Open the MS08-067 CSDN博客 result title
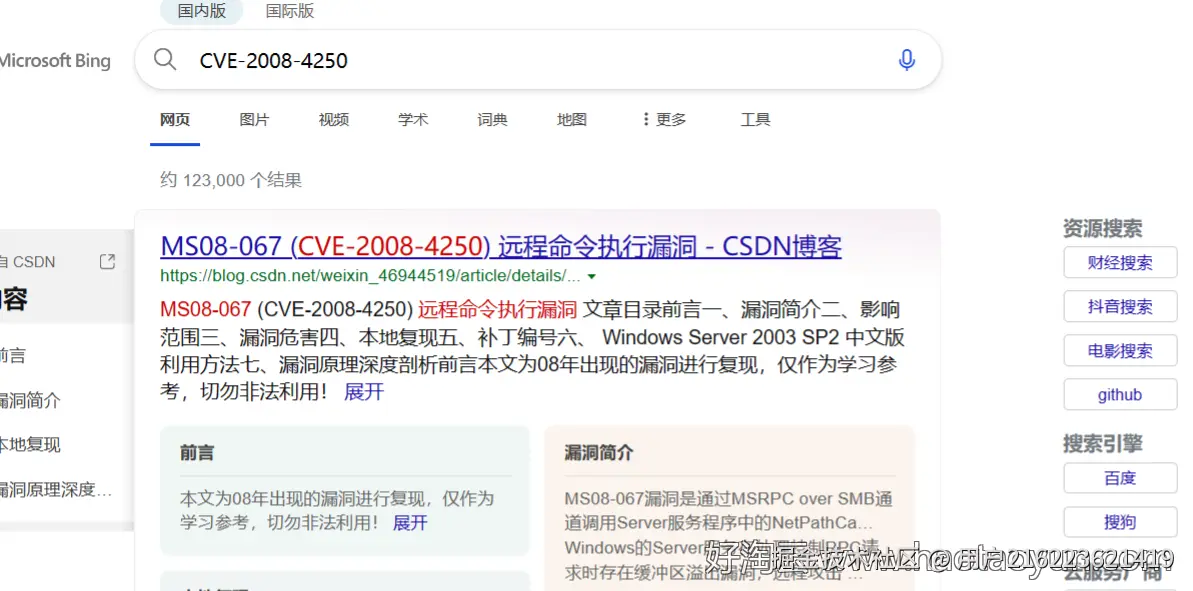The width and height of the screenshot is (1193, 591). coord(501,246)
